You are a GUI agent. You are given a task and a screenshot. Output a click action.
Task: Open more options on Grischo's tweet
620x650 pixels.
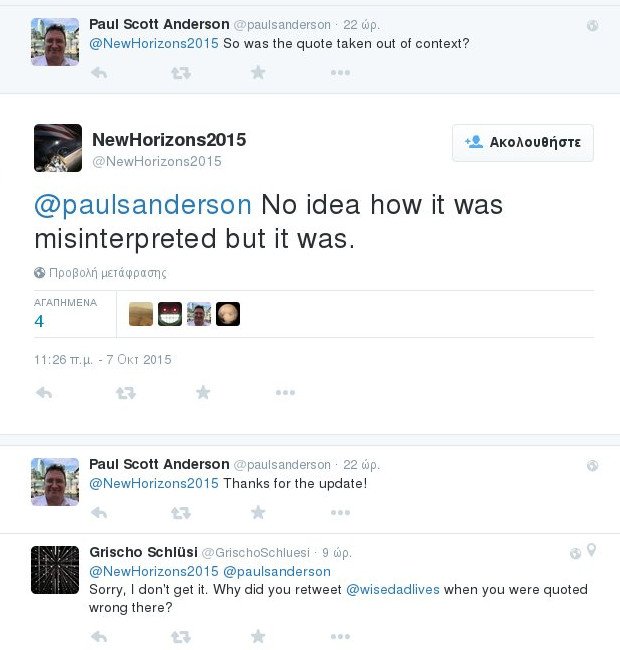[x=340, y=636]
